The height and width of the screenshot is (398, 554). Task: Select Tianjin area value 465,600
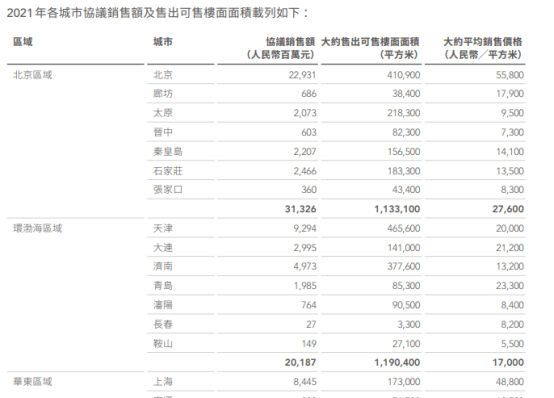(x=403, y=228)
